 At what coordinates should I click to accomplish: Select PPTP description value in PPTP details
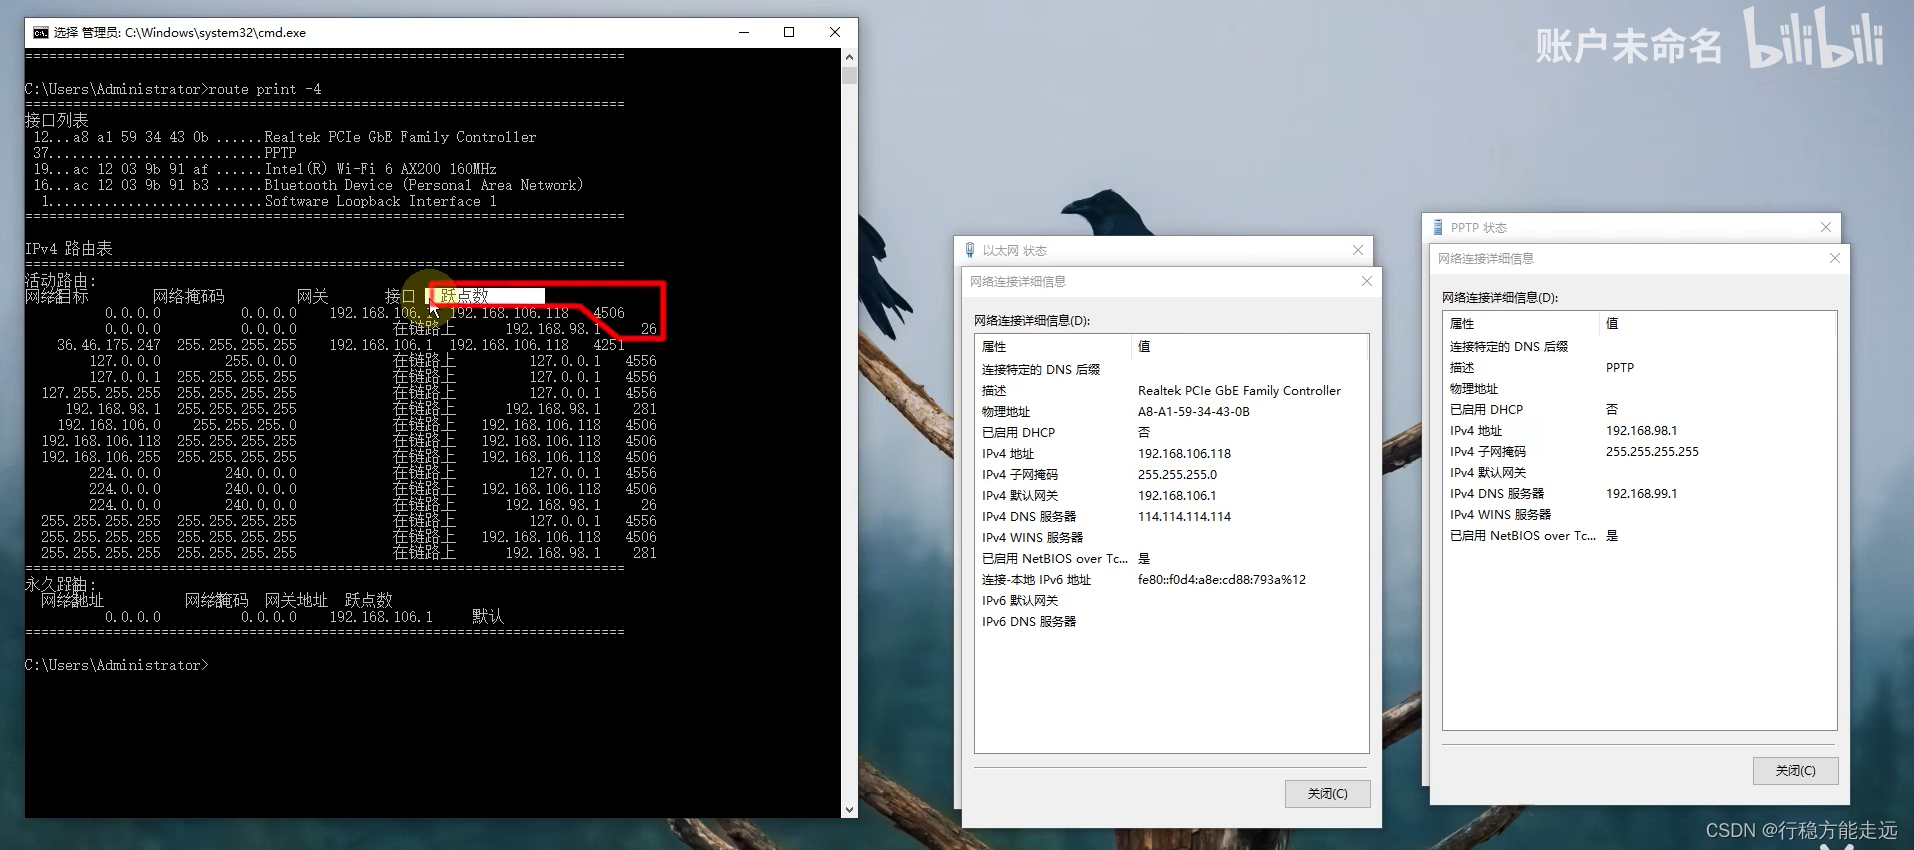tap(1619, 368)
